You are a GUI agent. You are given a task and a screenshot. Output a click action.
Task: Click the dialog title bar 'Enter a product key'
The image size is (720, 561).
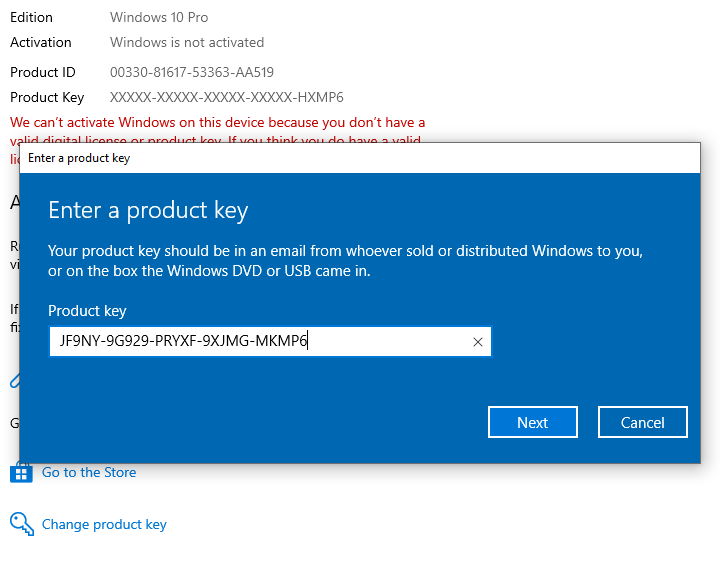pos(300,158)
